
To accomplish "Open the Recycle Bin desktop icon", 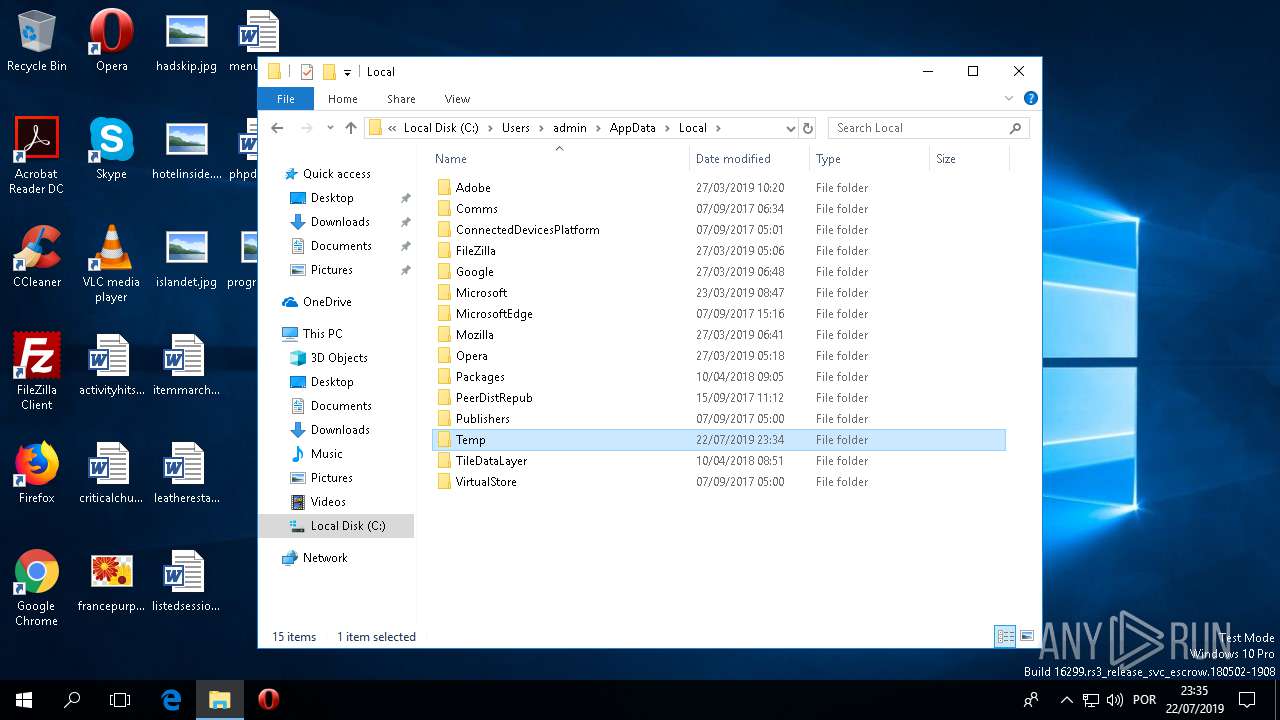I will pos(37,41).
